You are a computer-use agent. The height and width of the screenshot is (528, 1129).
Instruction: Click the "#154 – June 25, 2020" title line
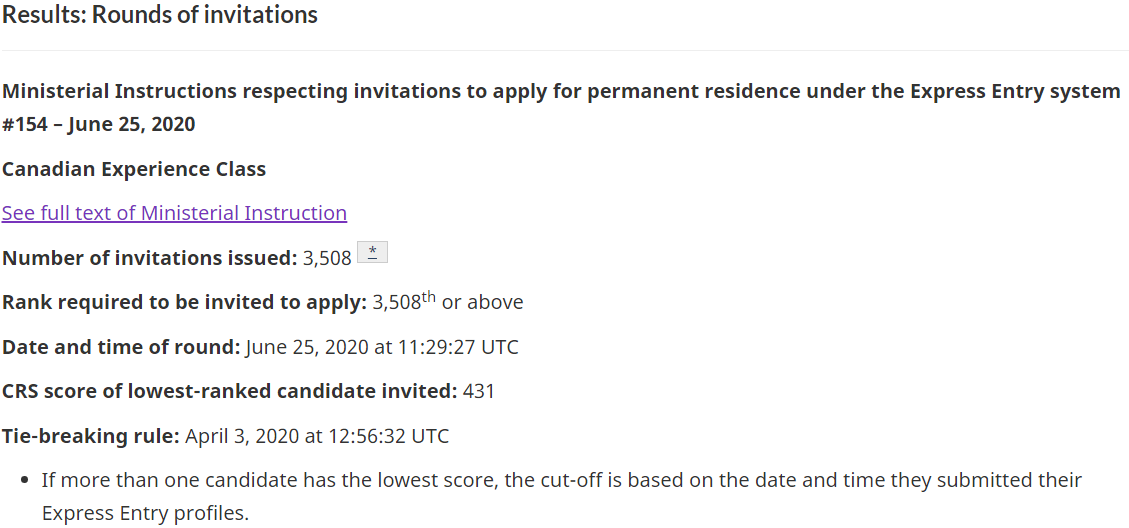[x=99, y=125]
